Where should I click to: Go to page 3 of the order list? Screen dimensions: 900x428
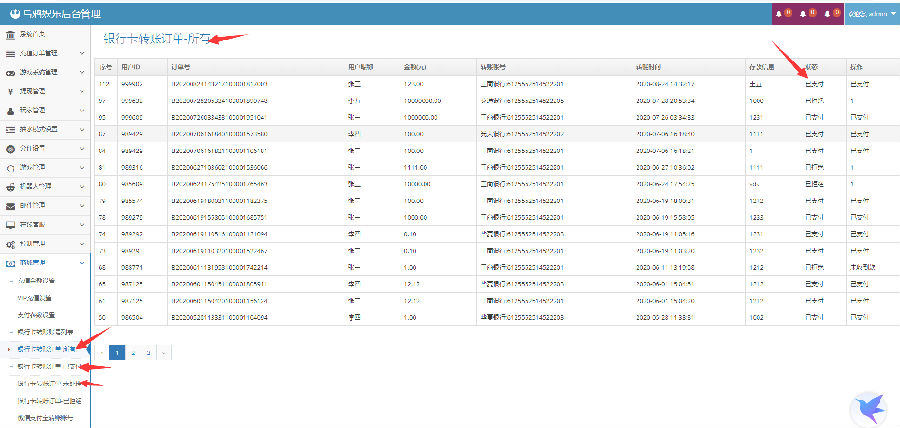point(148,352)
